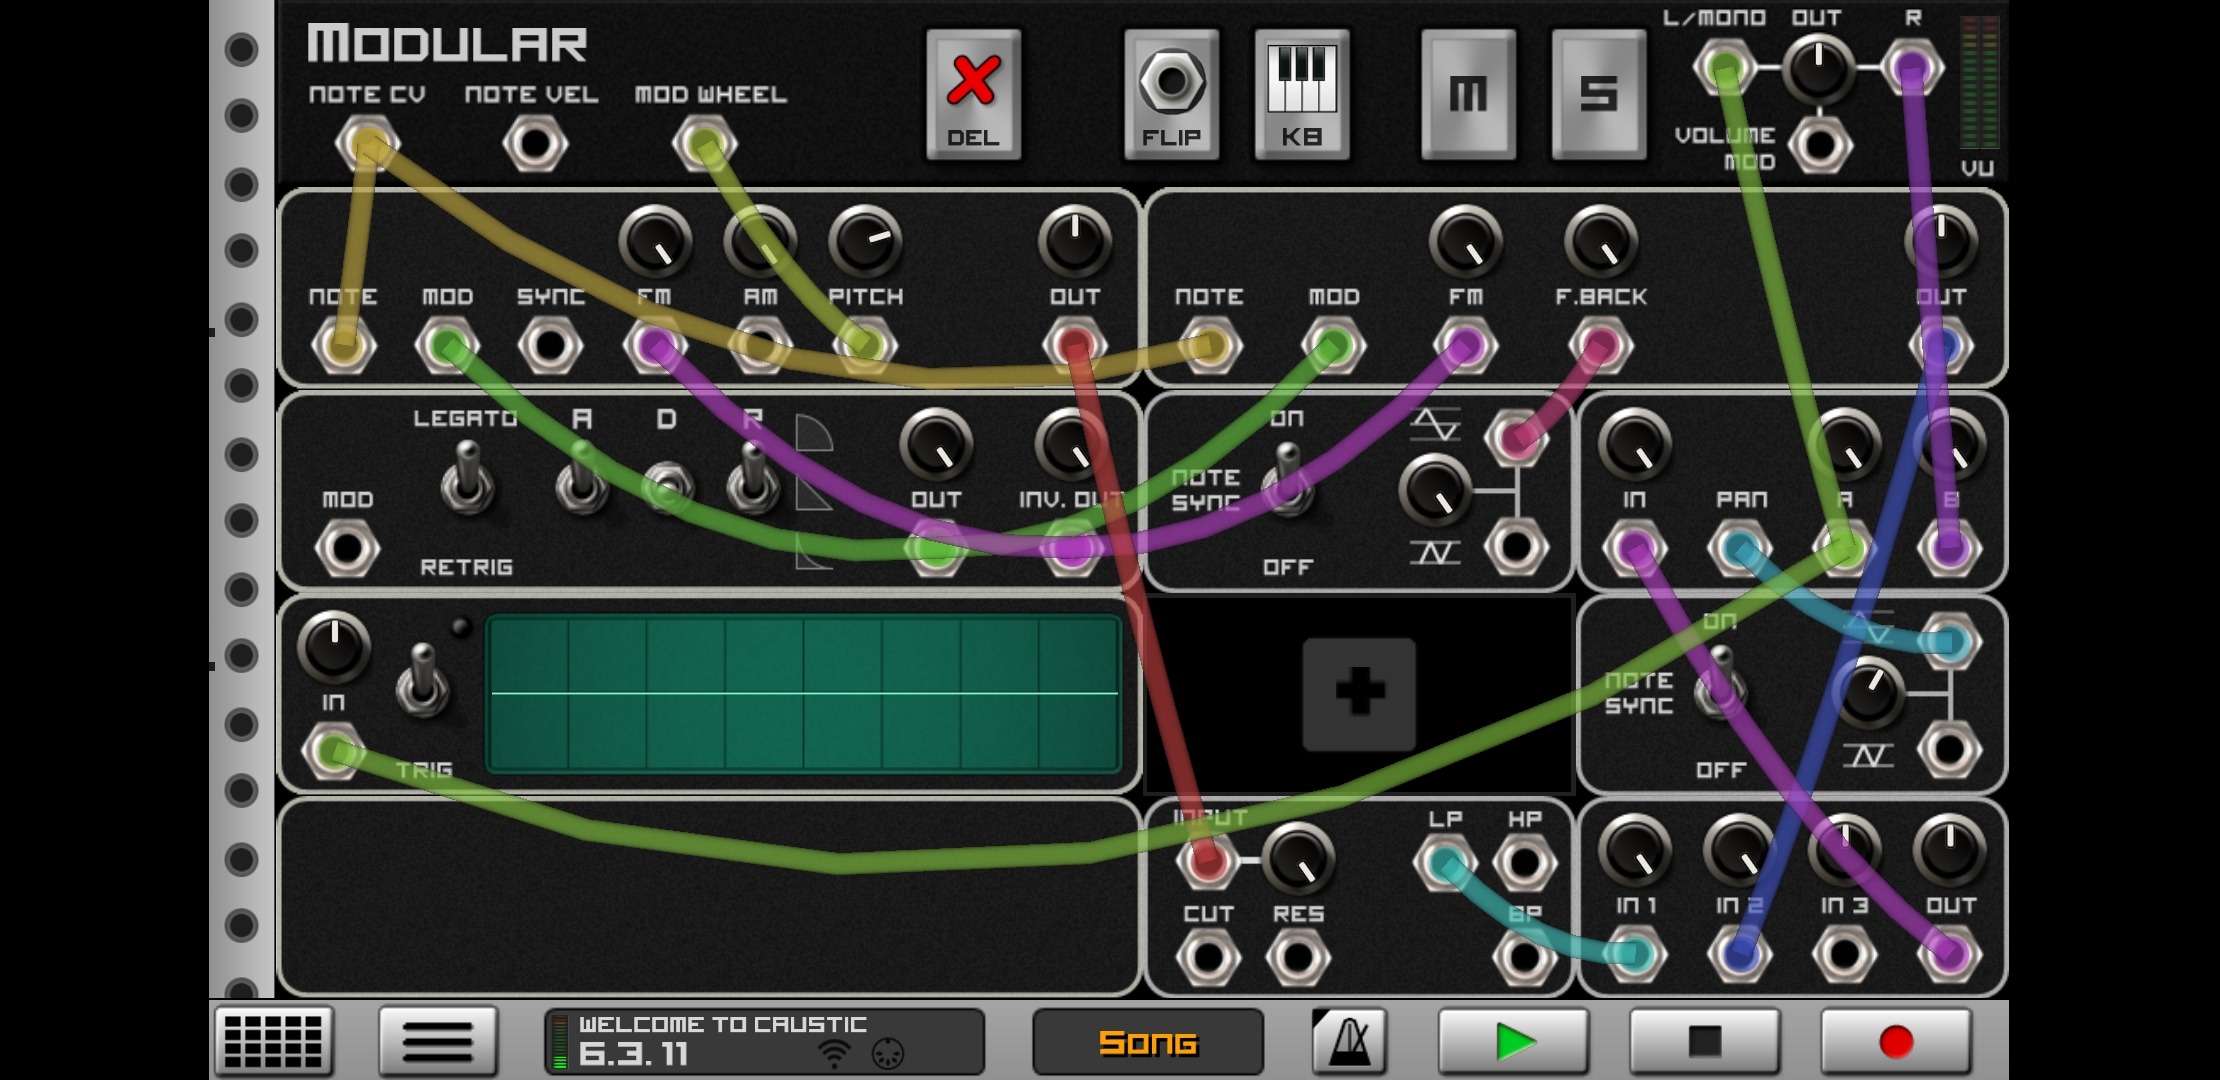
Task: Flip the rack with the FLIP jack button
Action: tap(1171, 94)
